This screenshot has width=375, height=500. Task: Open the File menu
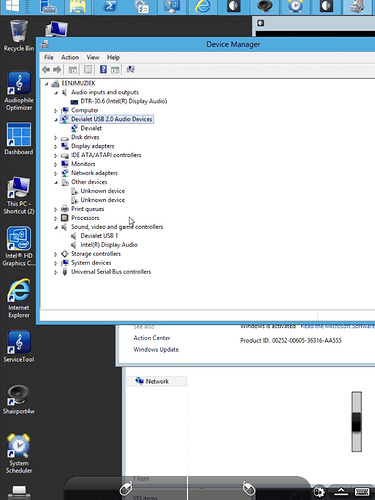click(x=49, y=57)
